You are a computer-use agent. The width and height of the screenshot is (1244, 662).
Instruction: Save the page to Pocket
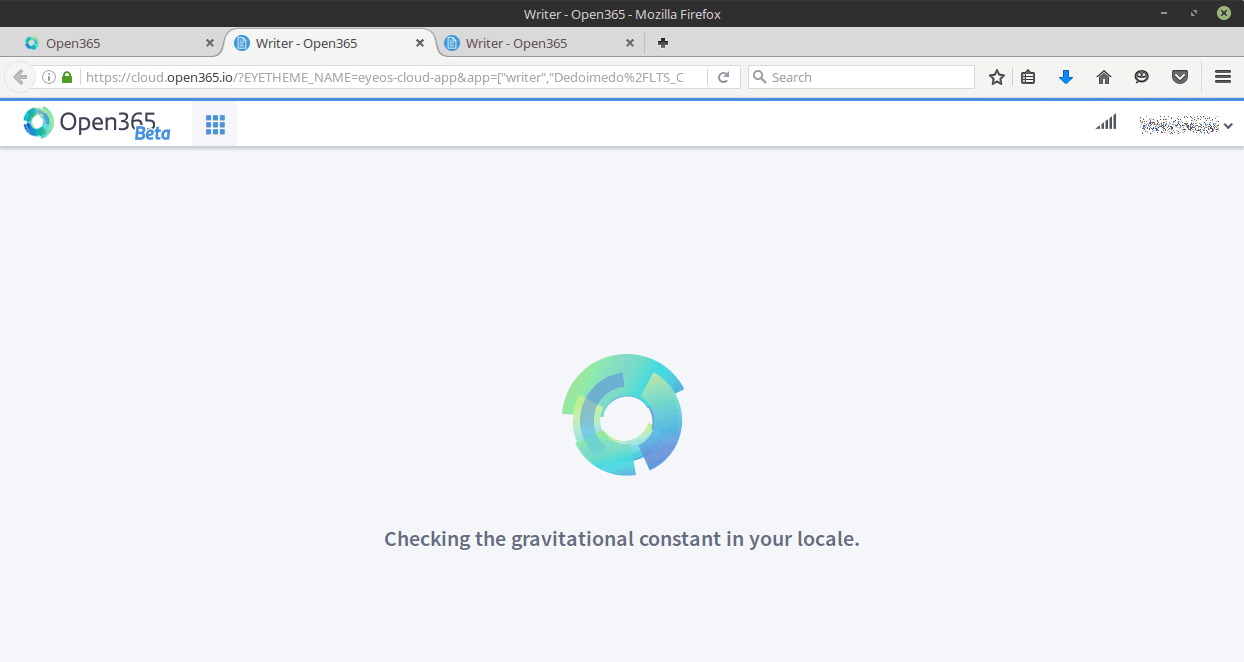coord(1180,77)
